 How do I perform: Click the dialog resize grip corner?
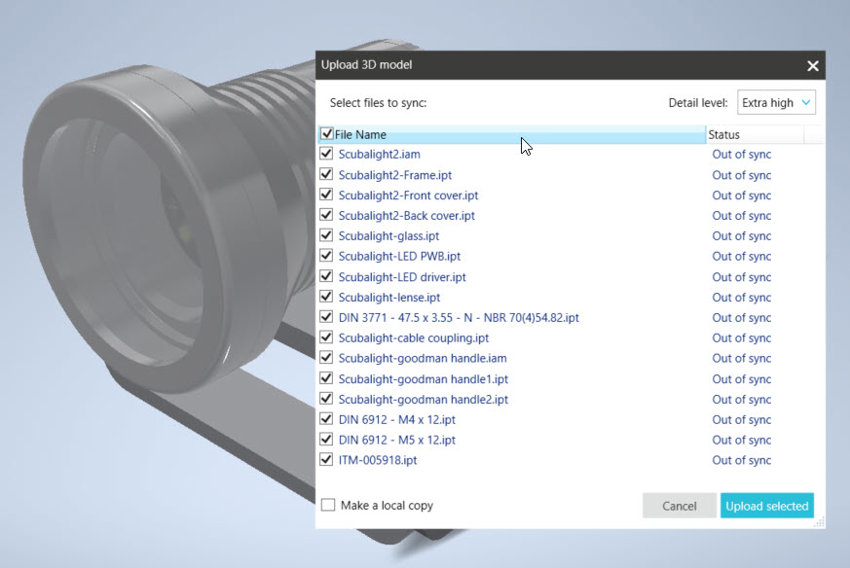coord(820,522)
